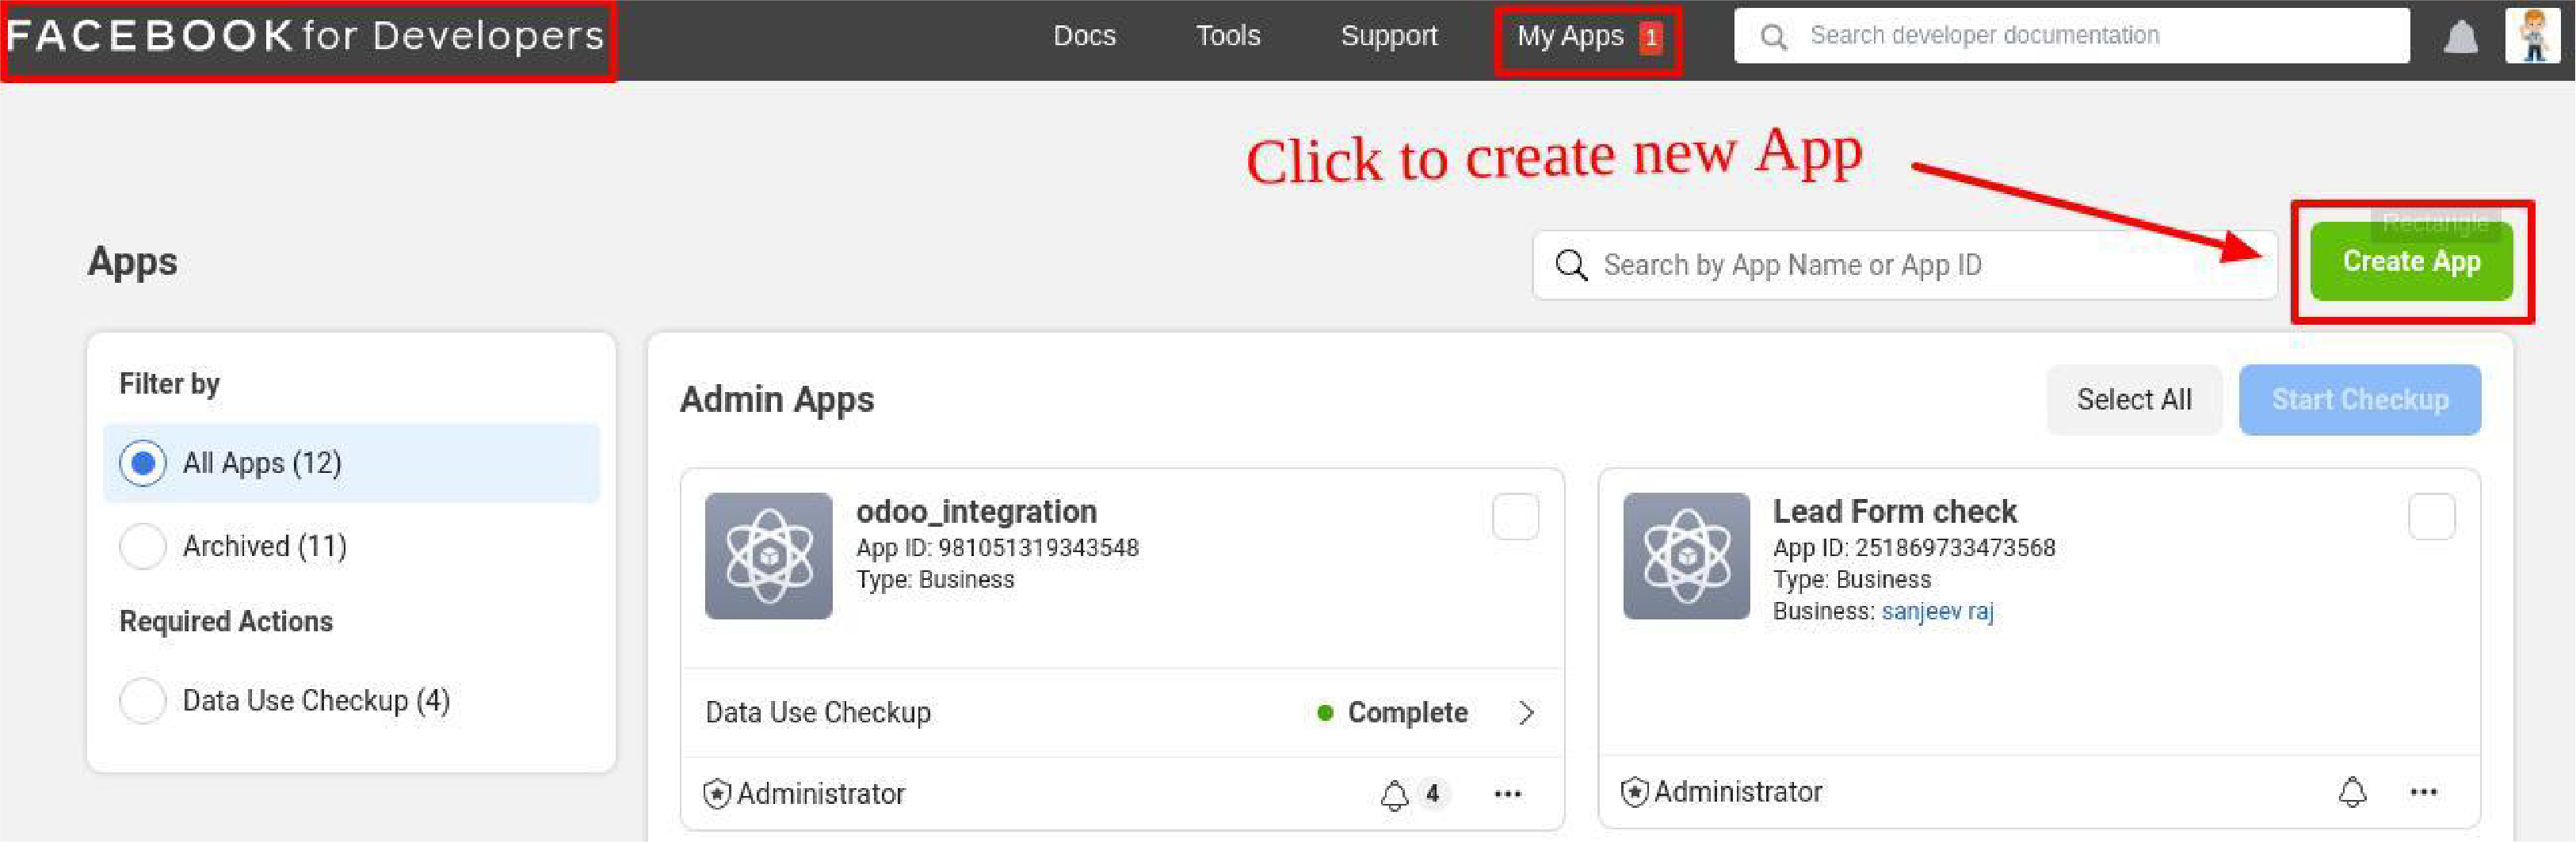
Task: Click the Apps page heading
Action: [132, 262]
